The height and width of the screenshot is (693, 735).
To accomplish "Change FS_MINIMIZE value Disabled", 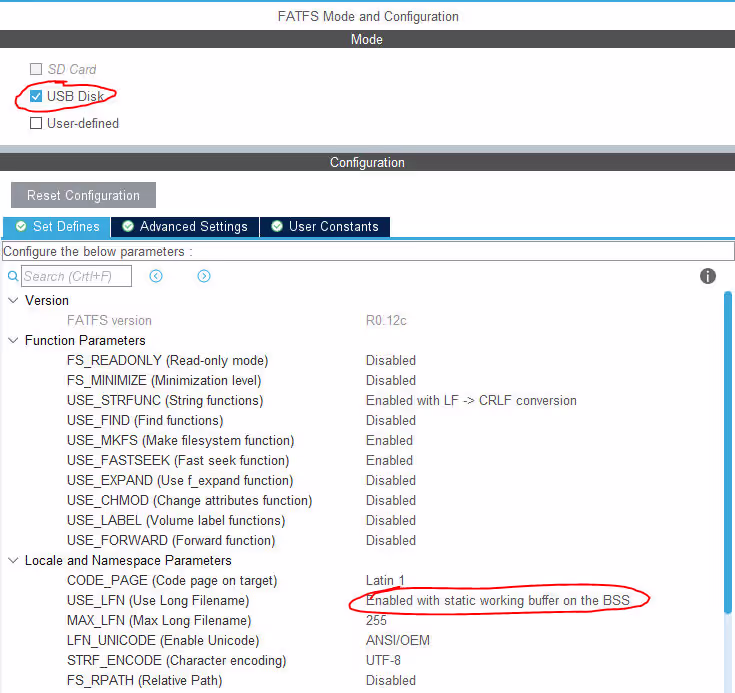I will pos(391,380).
